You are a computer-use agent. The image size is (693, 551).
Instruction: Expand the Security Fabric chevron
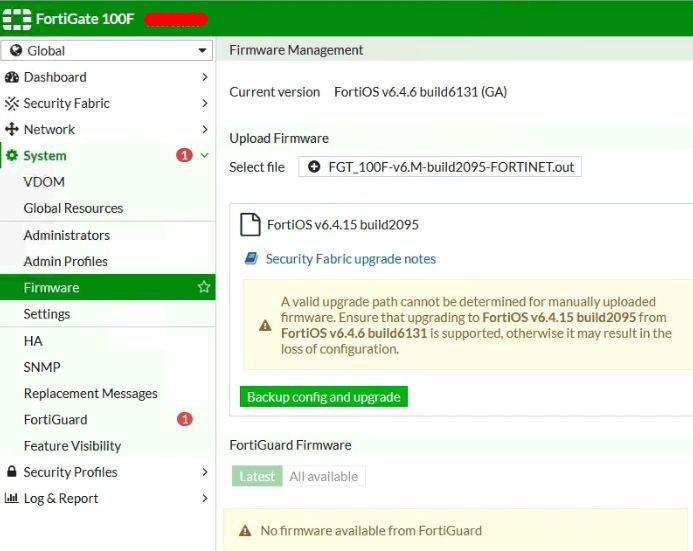click(x=205, y=103)
